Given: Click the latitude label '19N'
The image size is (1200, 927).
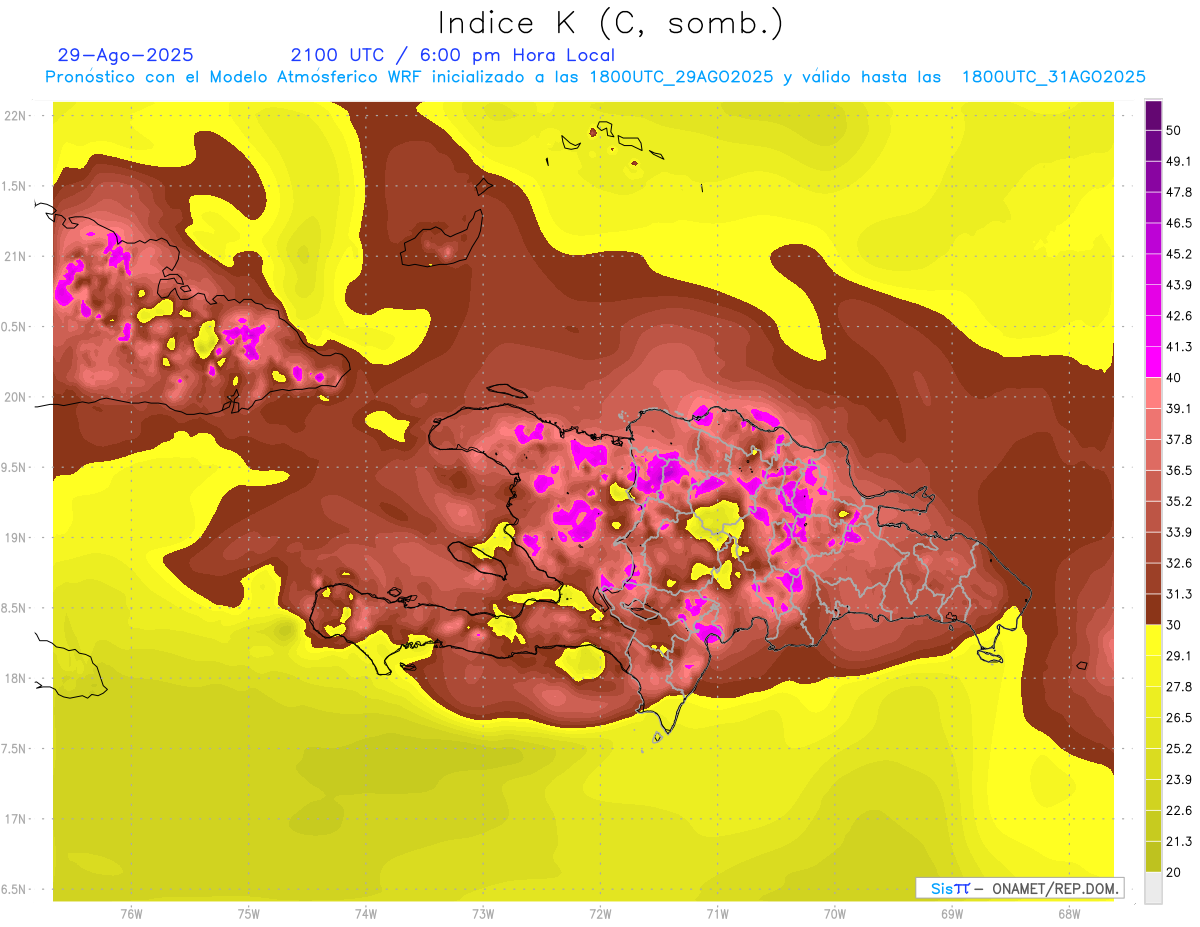Looking at the screenshot, I should pos(17,538).
